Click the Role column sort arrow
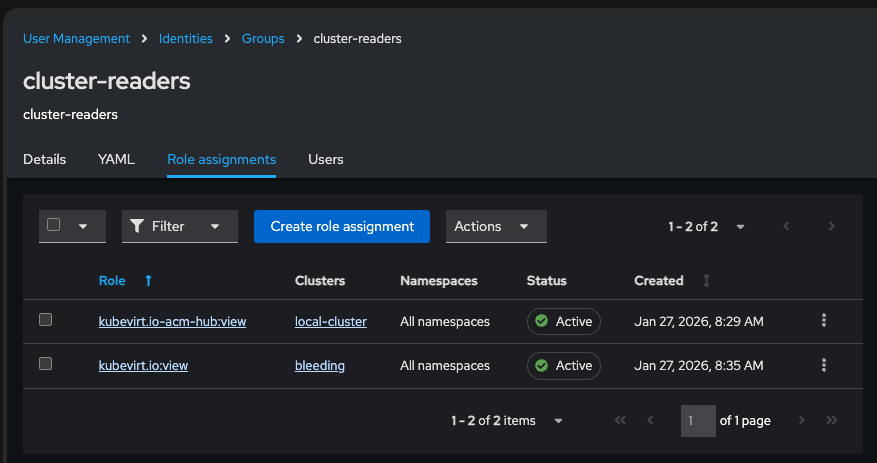877x463 pixels. tap(149, 281)
